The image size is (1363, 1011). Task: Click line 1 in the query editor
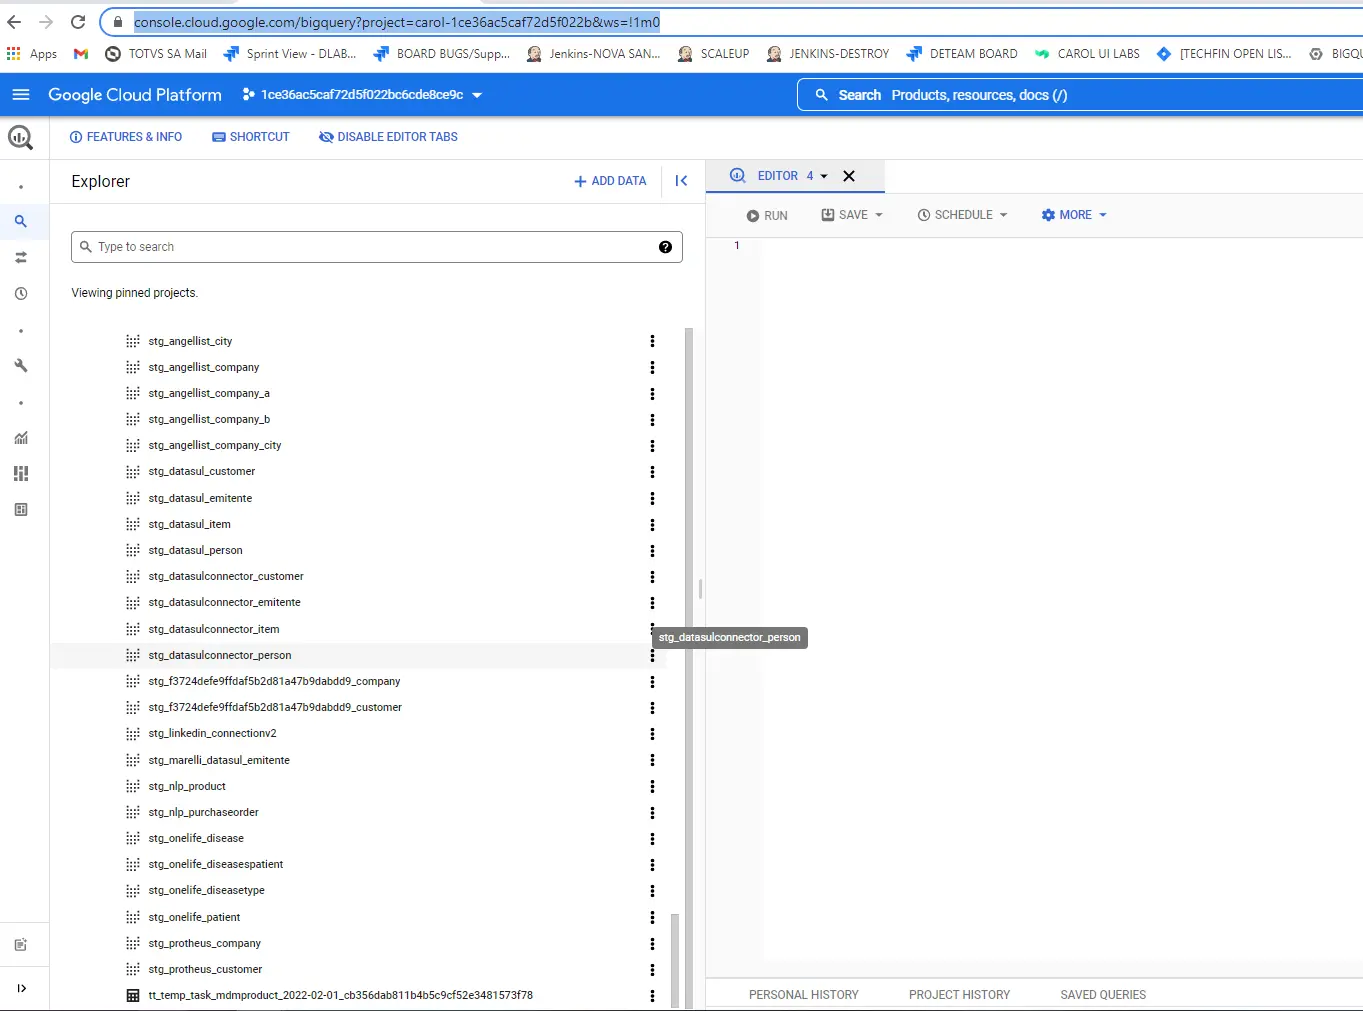[1060, 246]
